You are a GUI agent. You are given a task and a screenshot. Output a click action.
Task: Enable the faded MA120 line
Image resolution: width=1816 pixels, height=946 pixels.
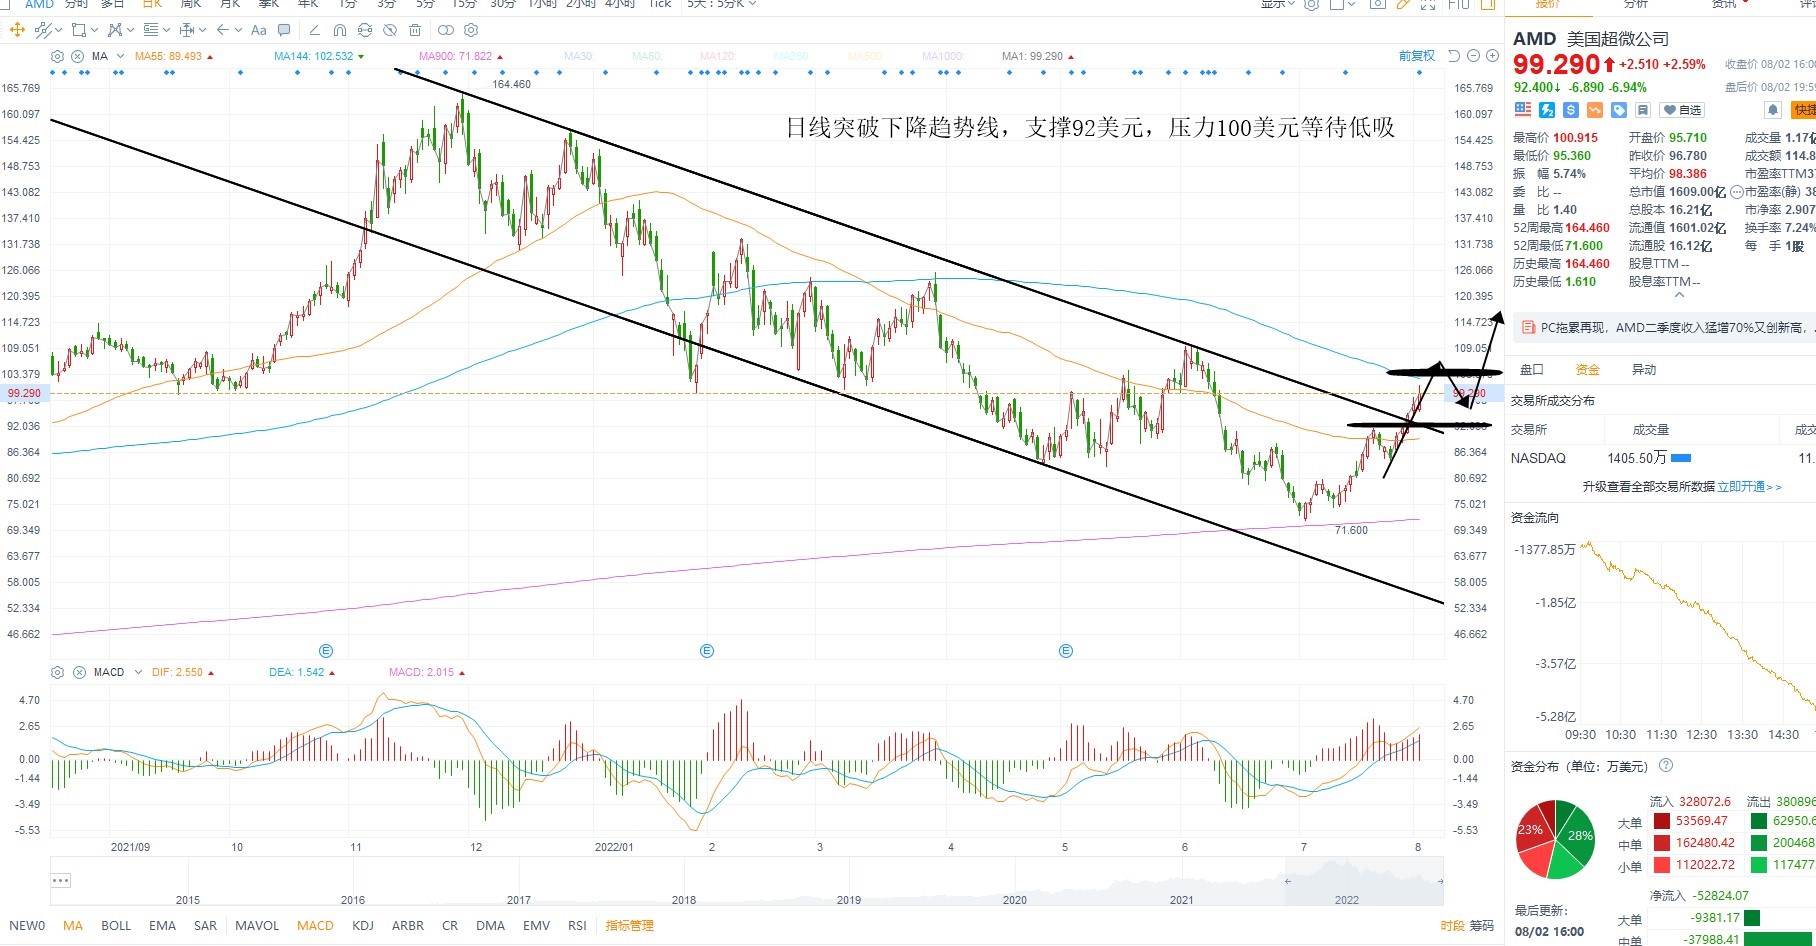click(x=718, y=56)
